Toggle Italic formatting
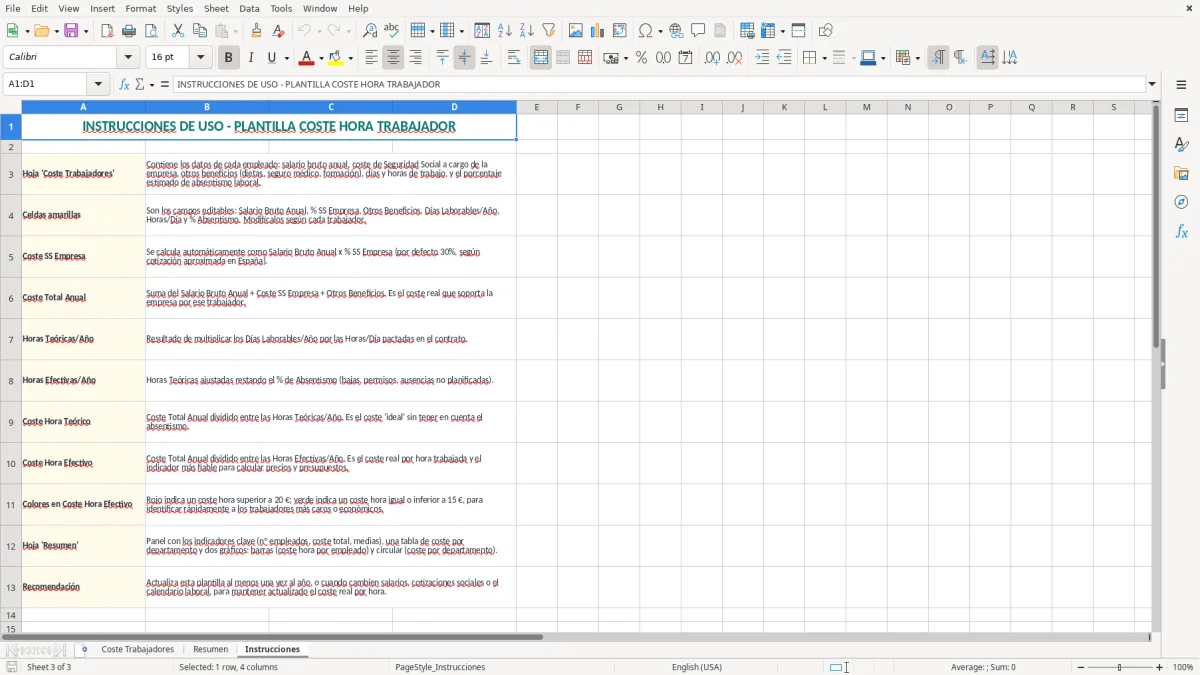 point(250,58)
